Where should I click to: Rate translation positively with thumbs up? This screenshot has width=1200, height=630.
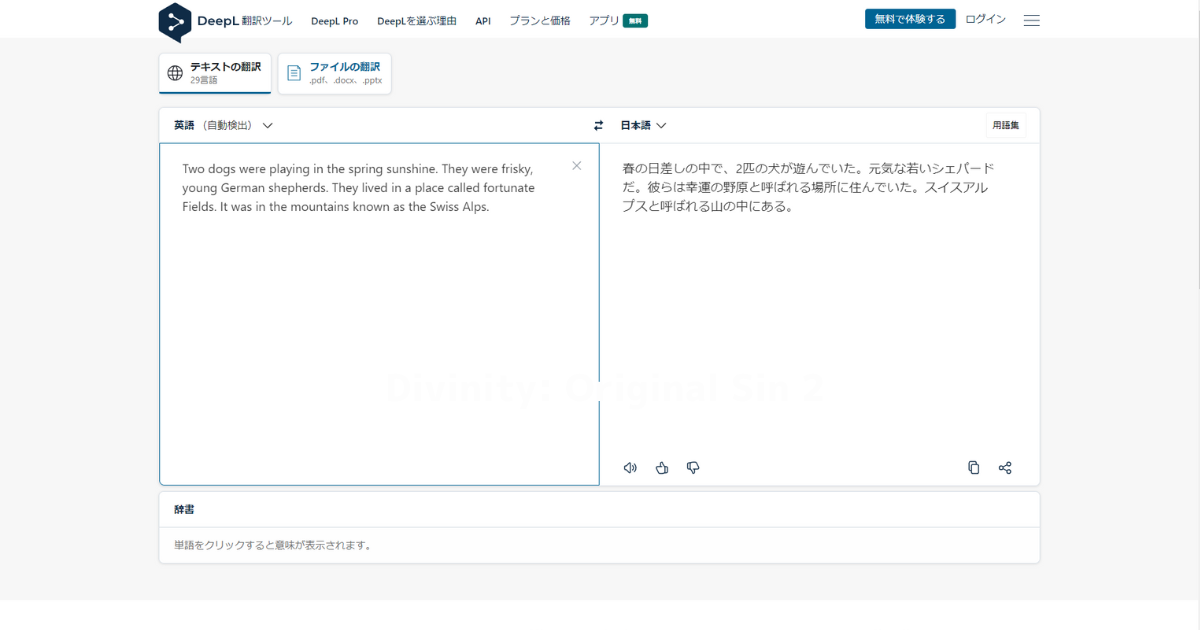pos(661,467)
